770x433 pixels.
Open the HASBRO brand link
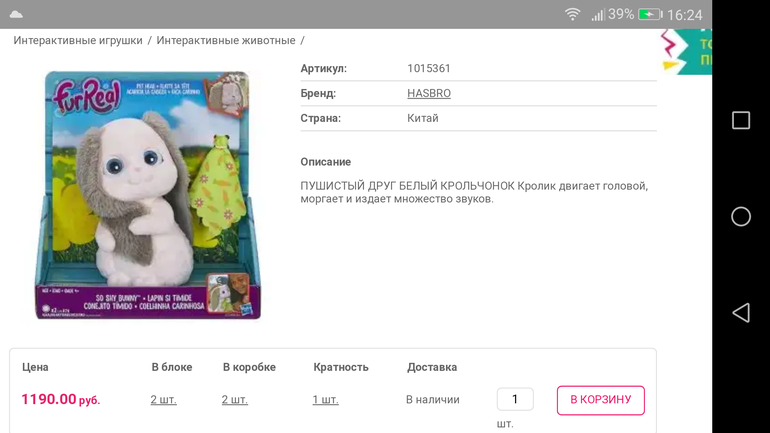click(x=429, y=93)
